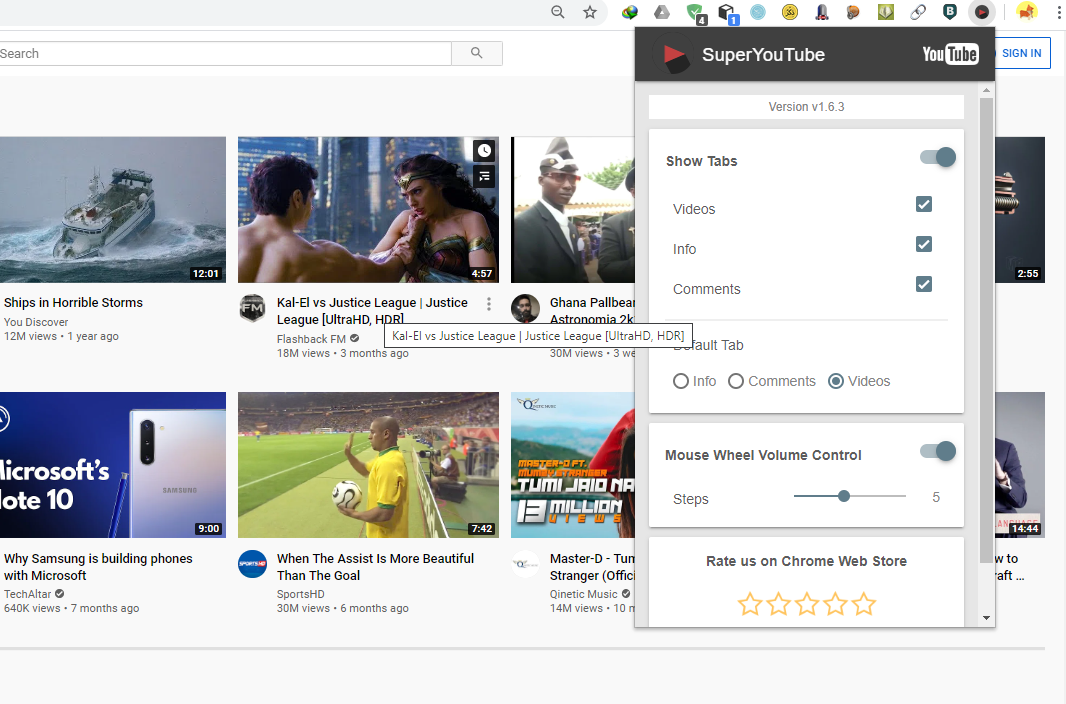Bookmark this page with the star icon
1066x704 pixels.
pos(590,12)
